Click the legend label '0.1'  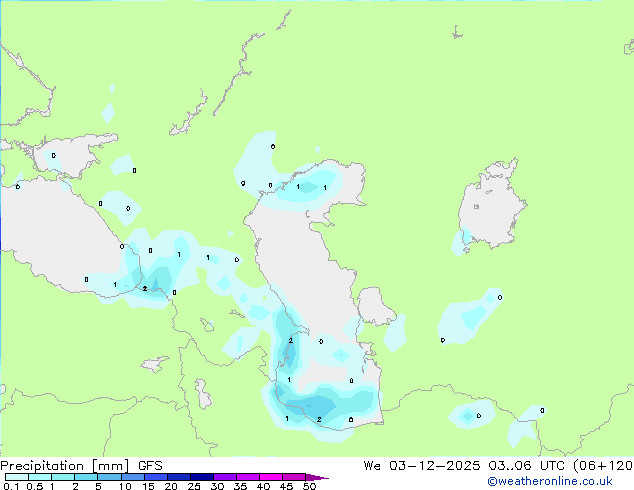click(11, 486)
